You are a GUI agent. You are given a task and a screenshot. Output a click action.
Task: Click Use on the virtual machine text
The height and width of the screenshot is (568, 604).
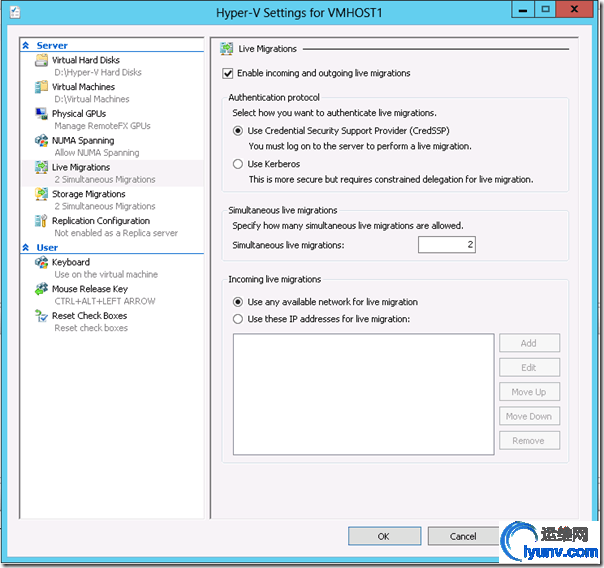[x=106, y=275]
